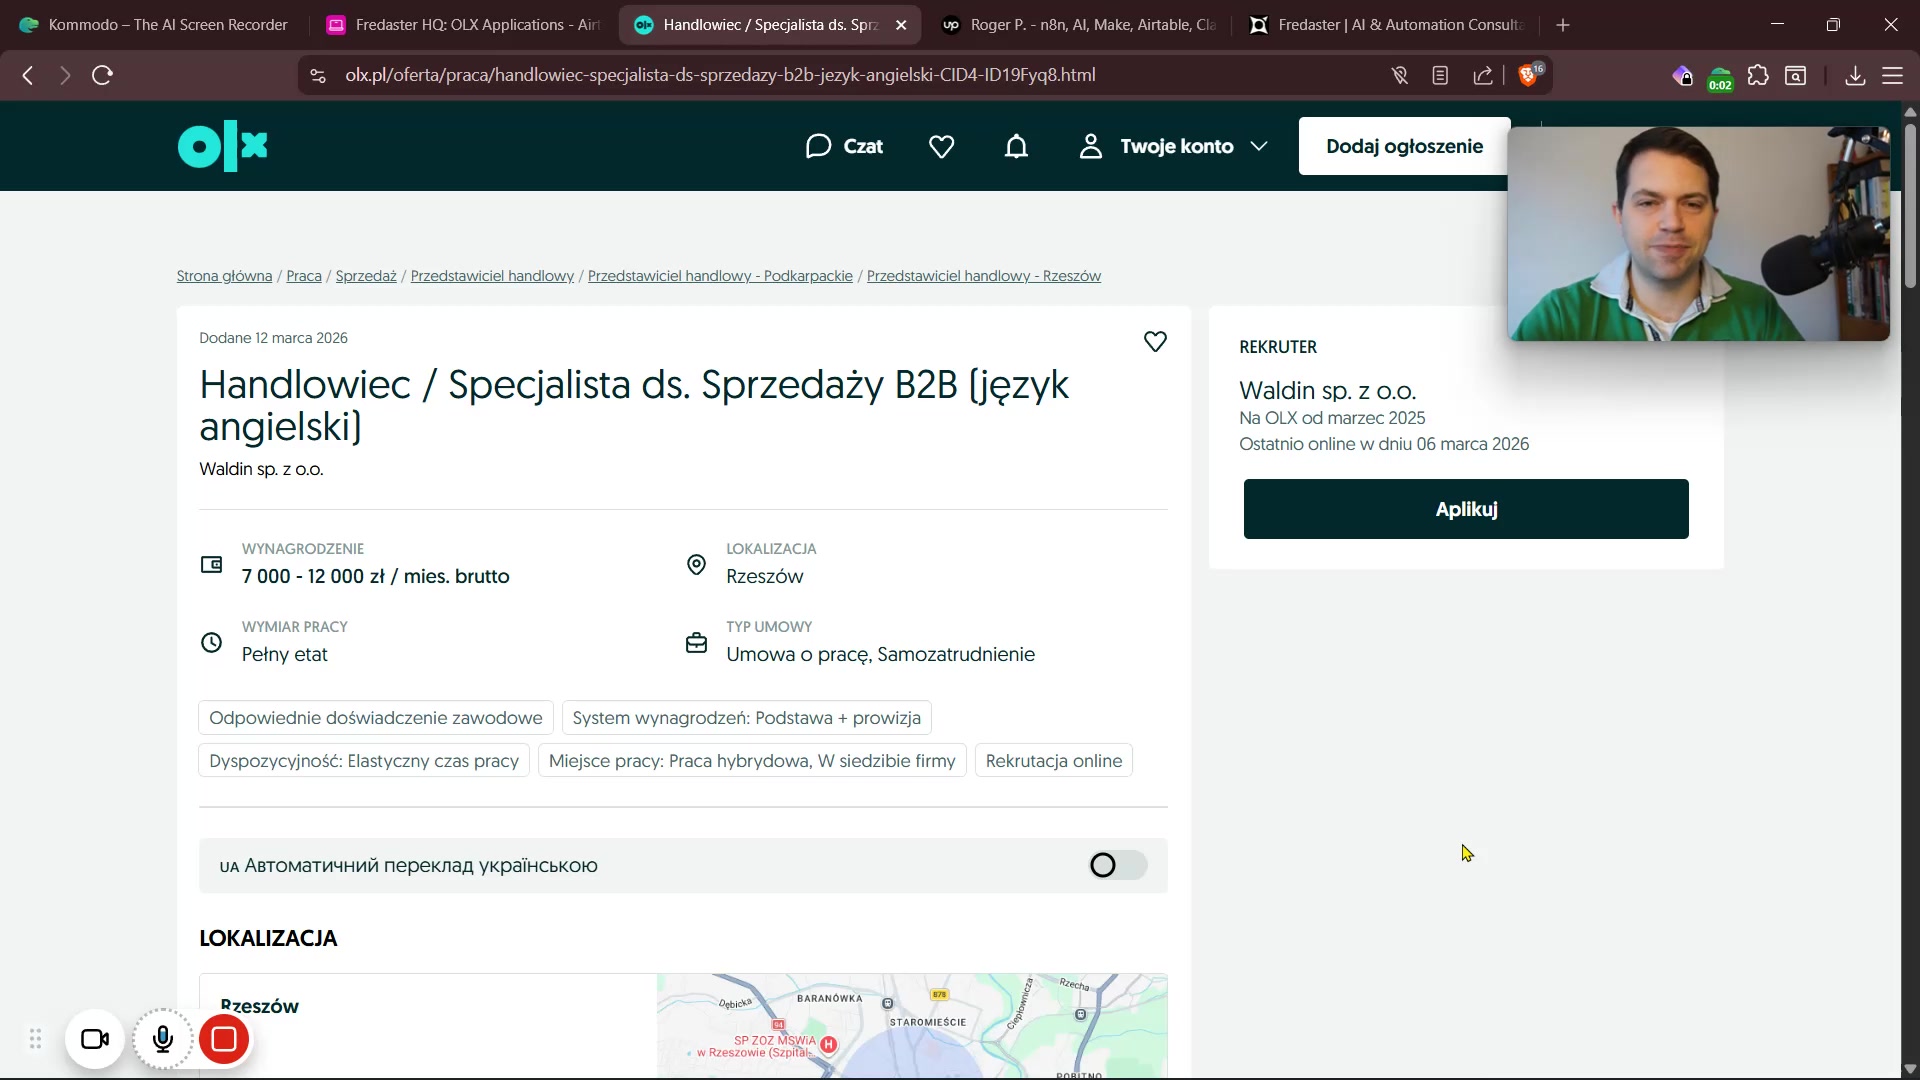Save the listing with the heart icon
1920x1080 pixels.
pos(1155,342)
